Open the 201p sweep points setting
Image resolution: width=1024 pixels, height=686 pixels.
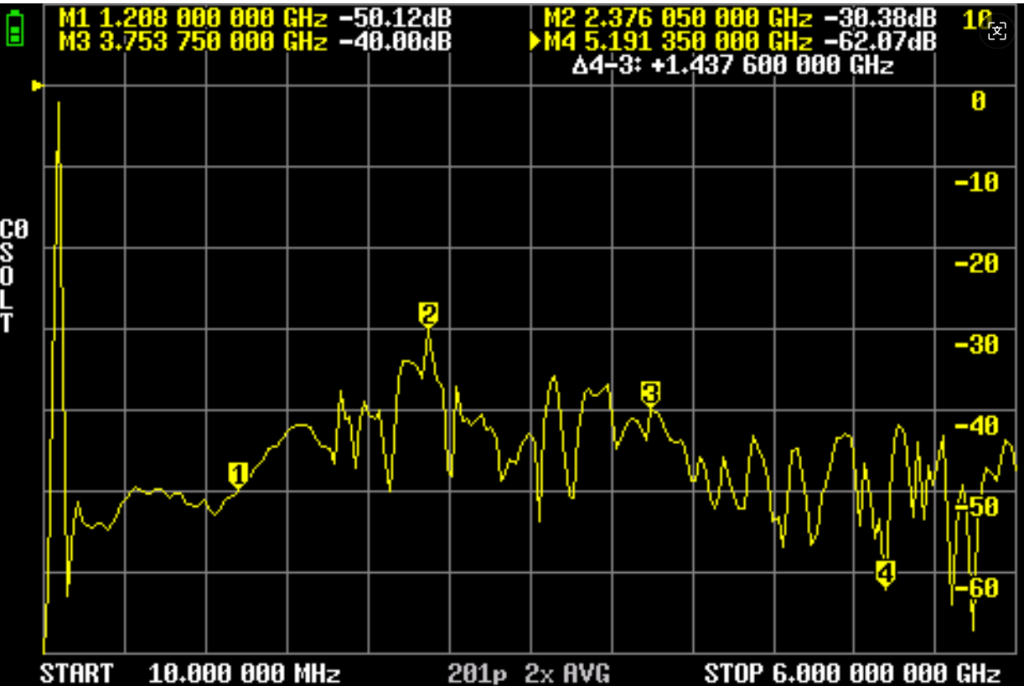[x=477, y=672]
